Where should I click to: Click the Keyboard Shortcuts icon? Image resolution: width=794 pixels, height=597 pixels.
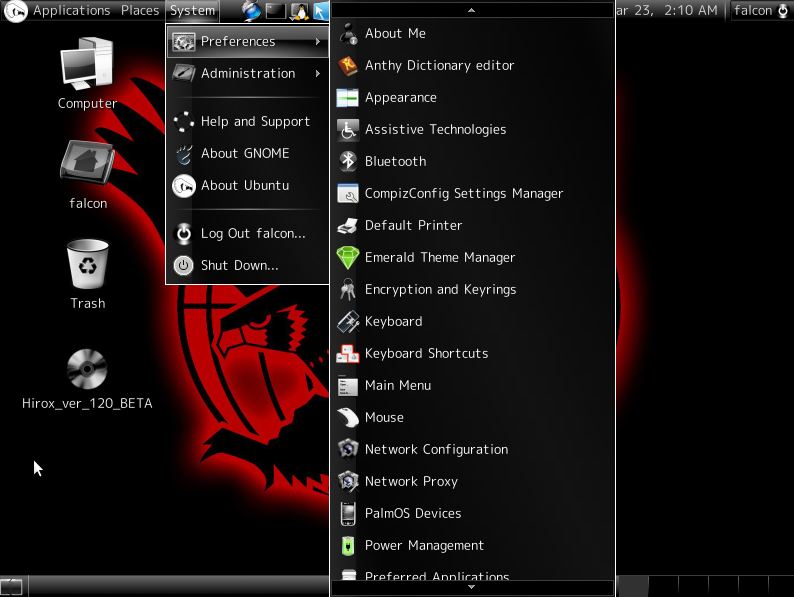(348, 353)
